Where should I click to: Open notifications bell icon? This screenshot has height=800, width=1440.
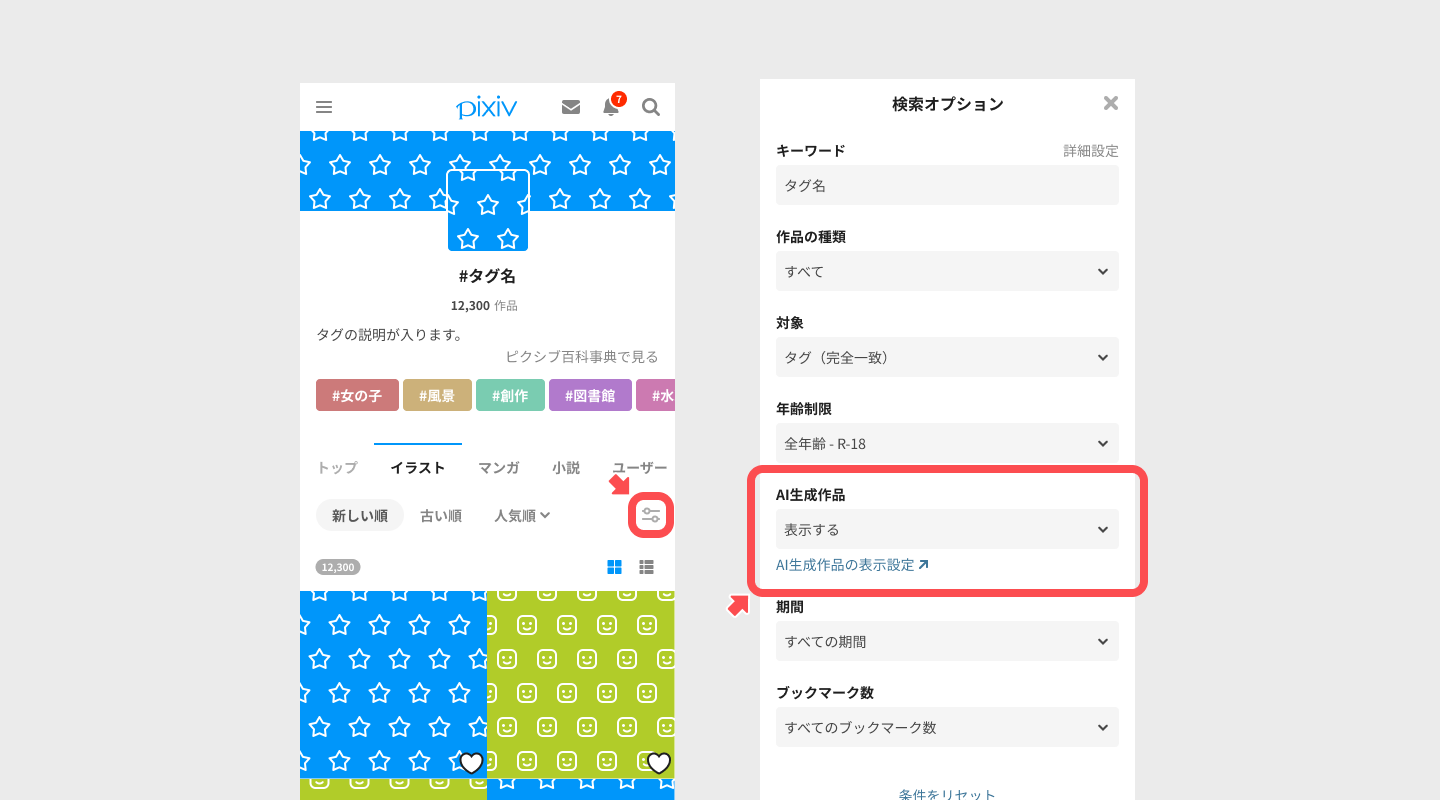tap(611, 106)
